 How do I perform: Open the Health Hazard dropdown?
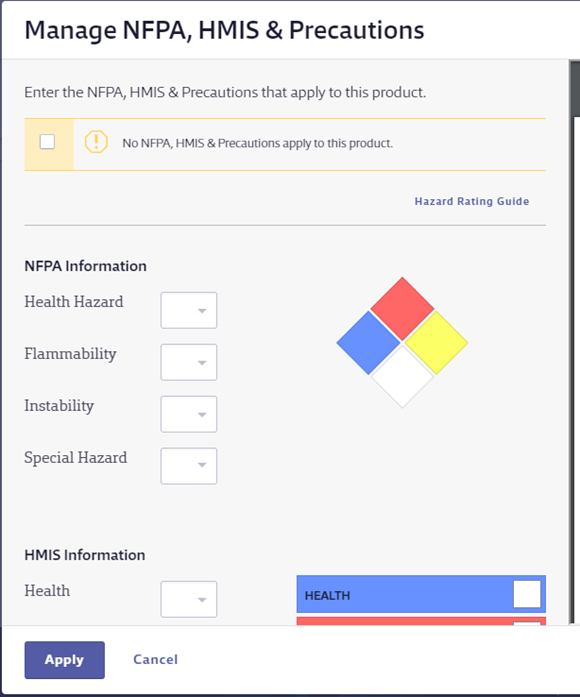189,310
